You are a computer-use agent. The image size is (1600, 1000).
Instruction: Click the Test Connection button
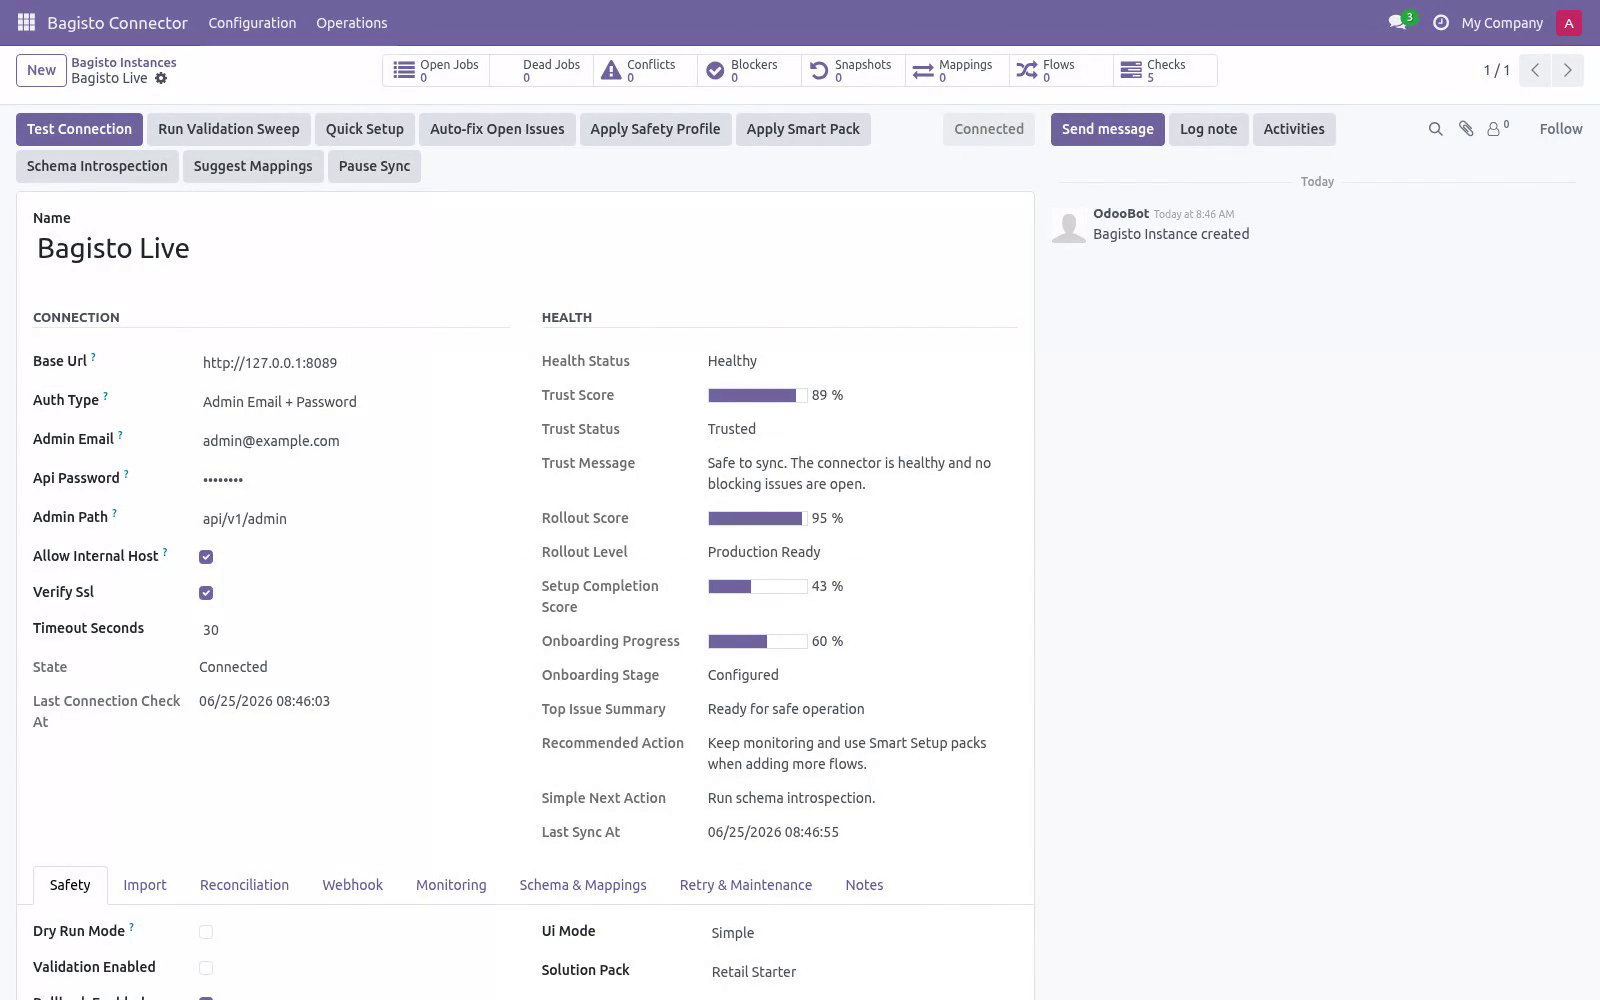pyautogui.click(x=79, y=129)
